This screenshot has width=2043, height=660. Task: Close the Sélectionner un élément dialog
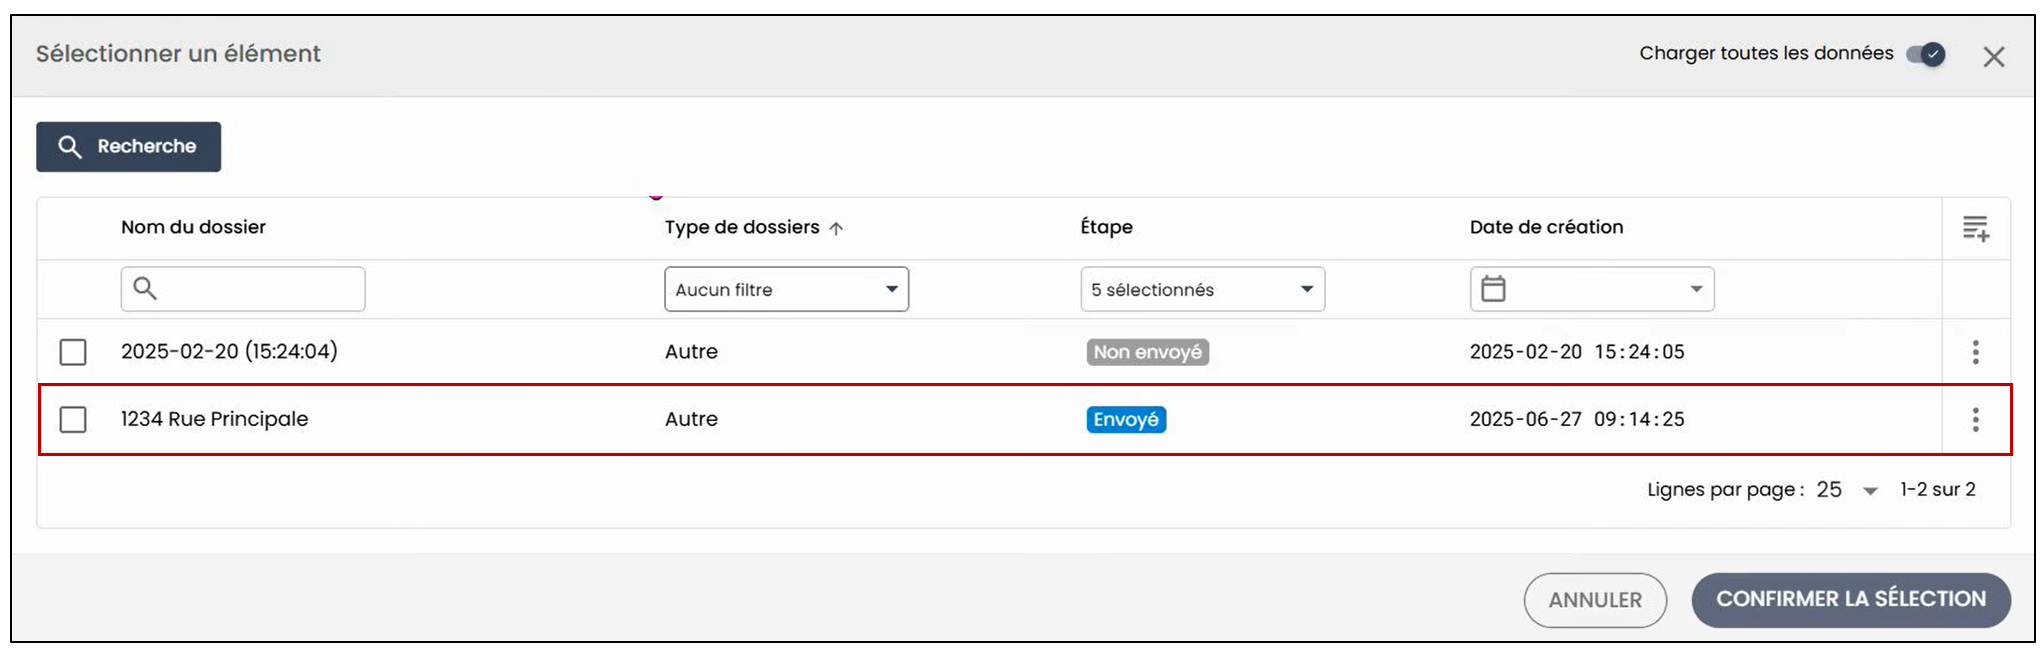(x=1994, y=57)
